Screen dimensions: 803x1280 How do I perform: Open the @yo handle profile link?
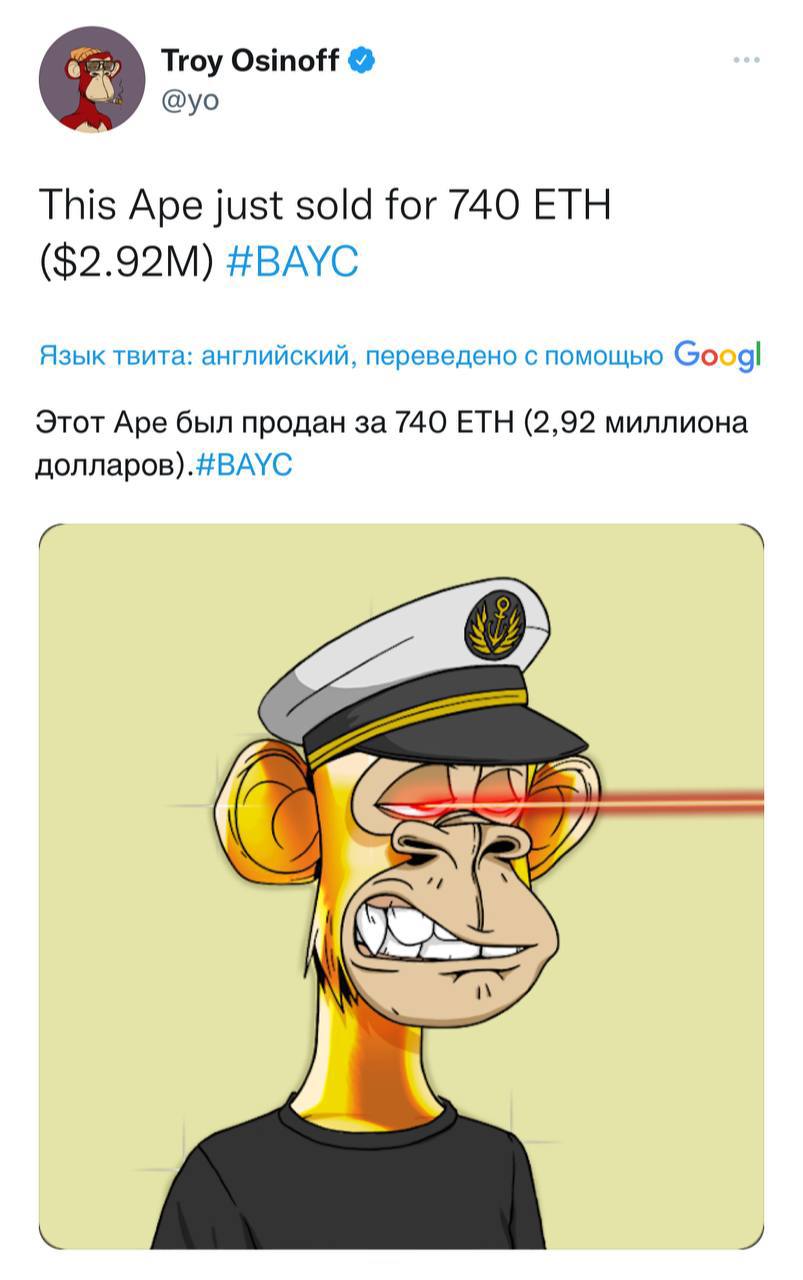point(190,101)
